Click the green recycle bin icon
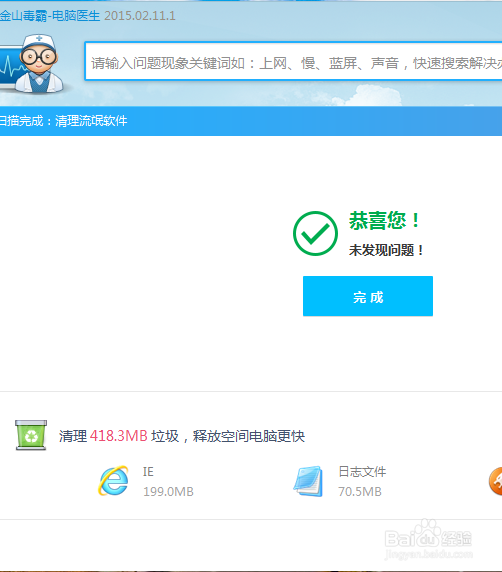 31,435
